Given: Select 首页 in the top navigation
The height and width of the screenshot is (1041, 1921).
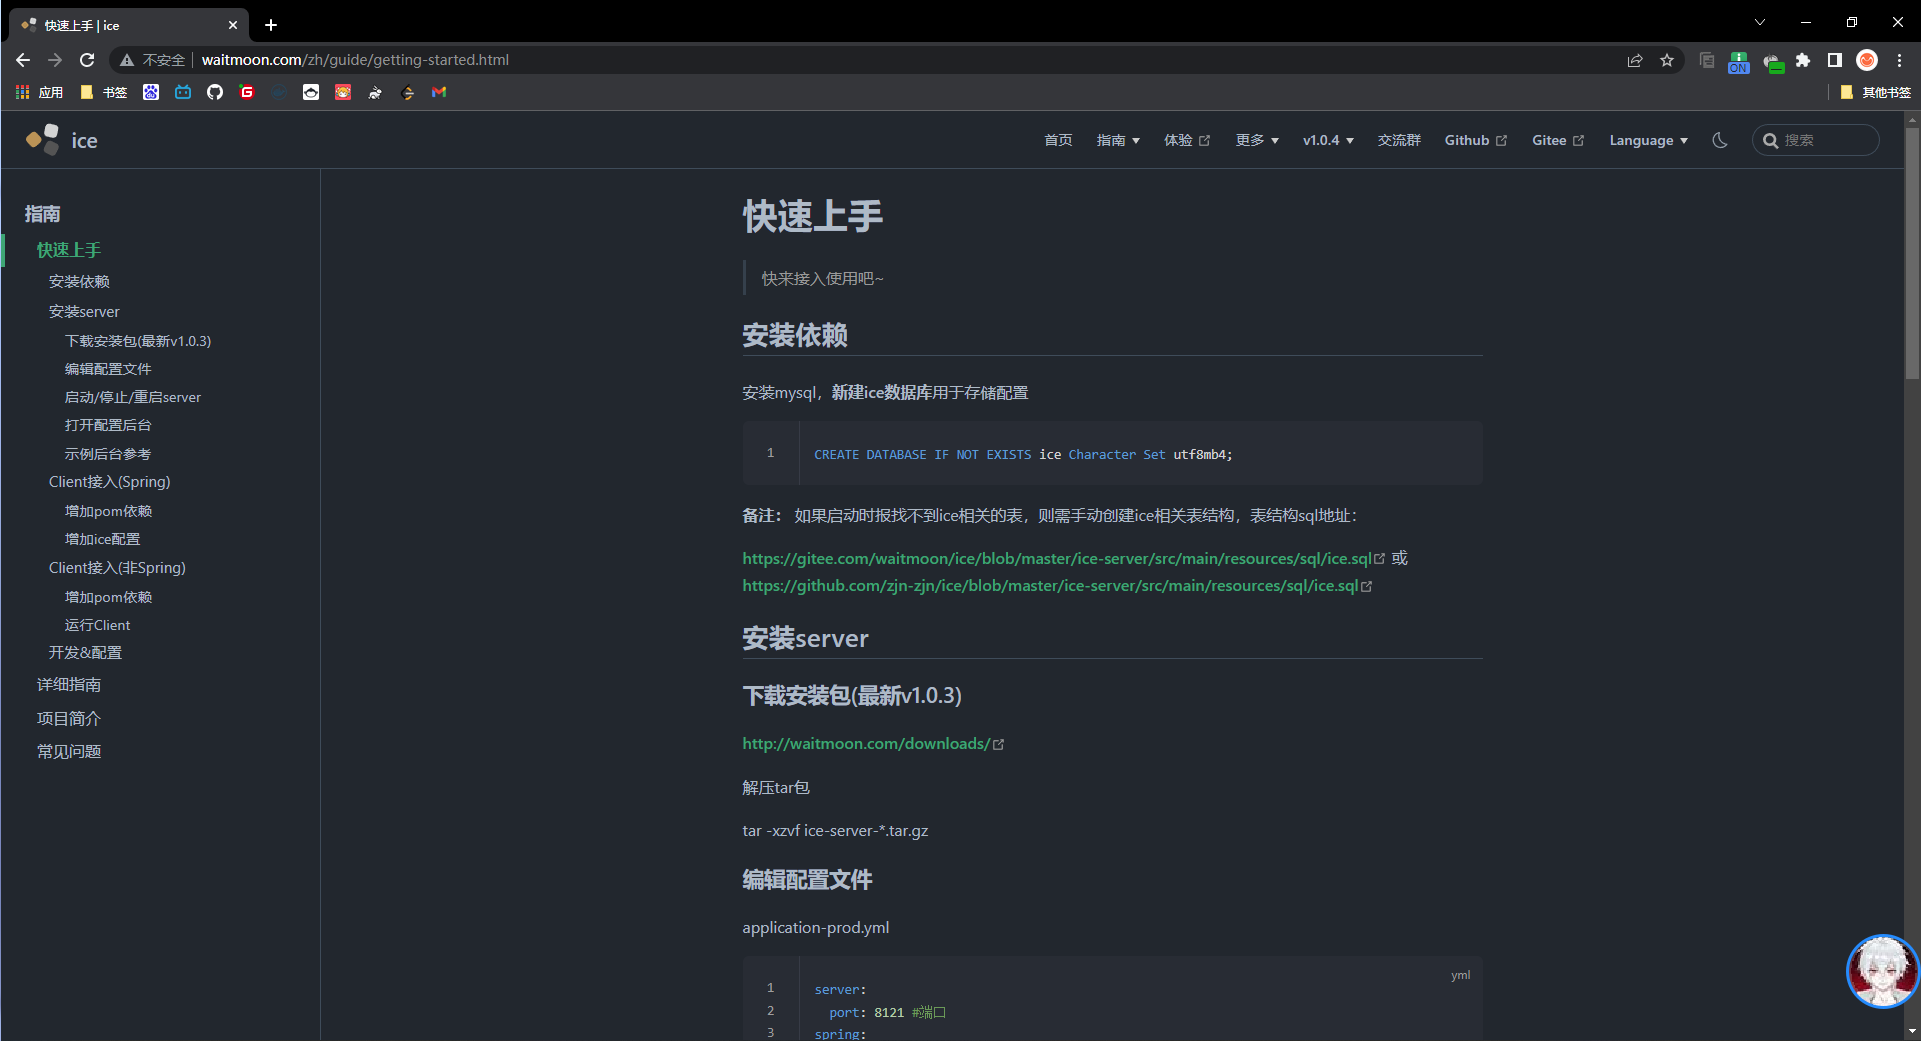Looking at the screenshot, I should (x=1057, y=140).
